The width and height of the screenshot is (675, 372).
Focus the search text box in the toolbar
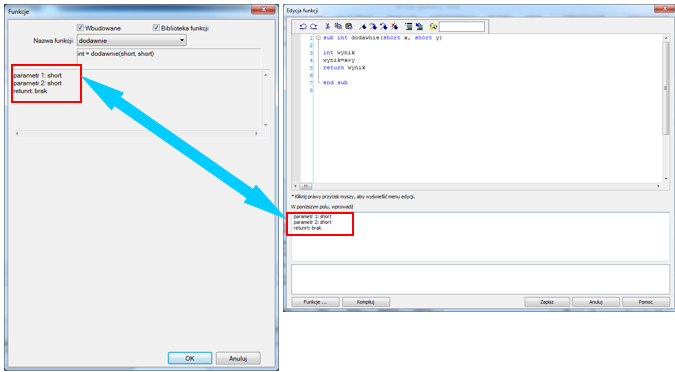461,27
